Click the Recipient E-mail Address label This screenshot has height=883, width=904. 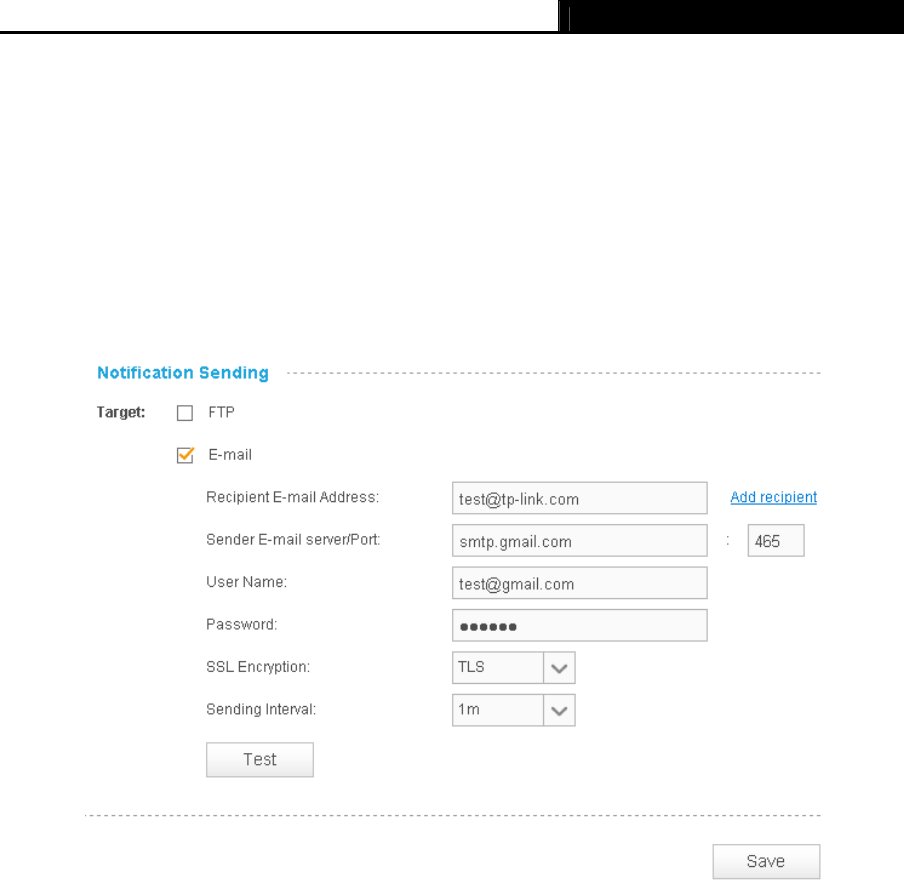[x=292, y=497]
